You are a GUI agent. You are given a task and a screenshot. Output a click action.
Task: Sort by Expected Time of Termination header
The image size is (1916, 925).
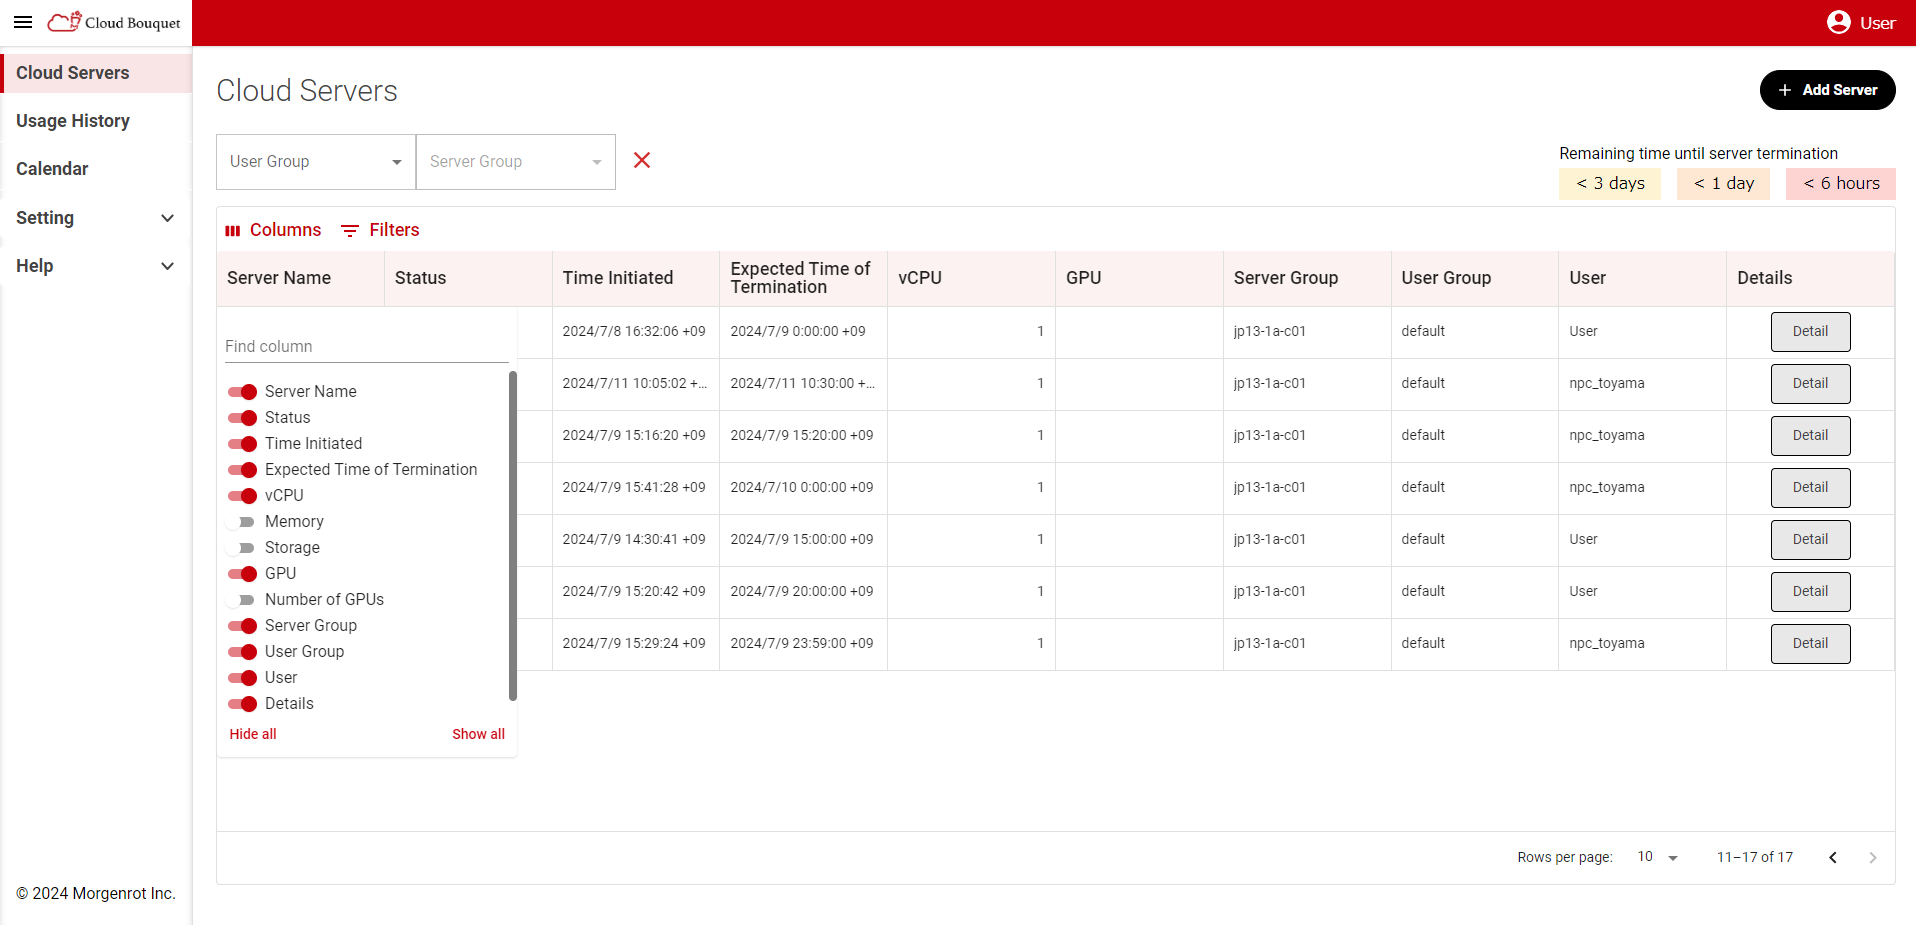coord(804,278)
